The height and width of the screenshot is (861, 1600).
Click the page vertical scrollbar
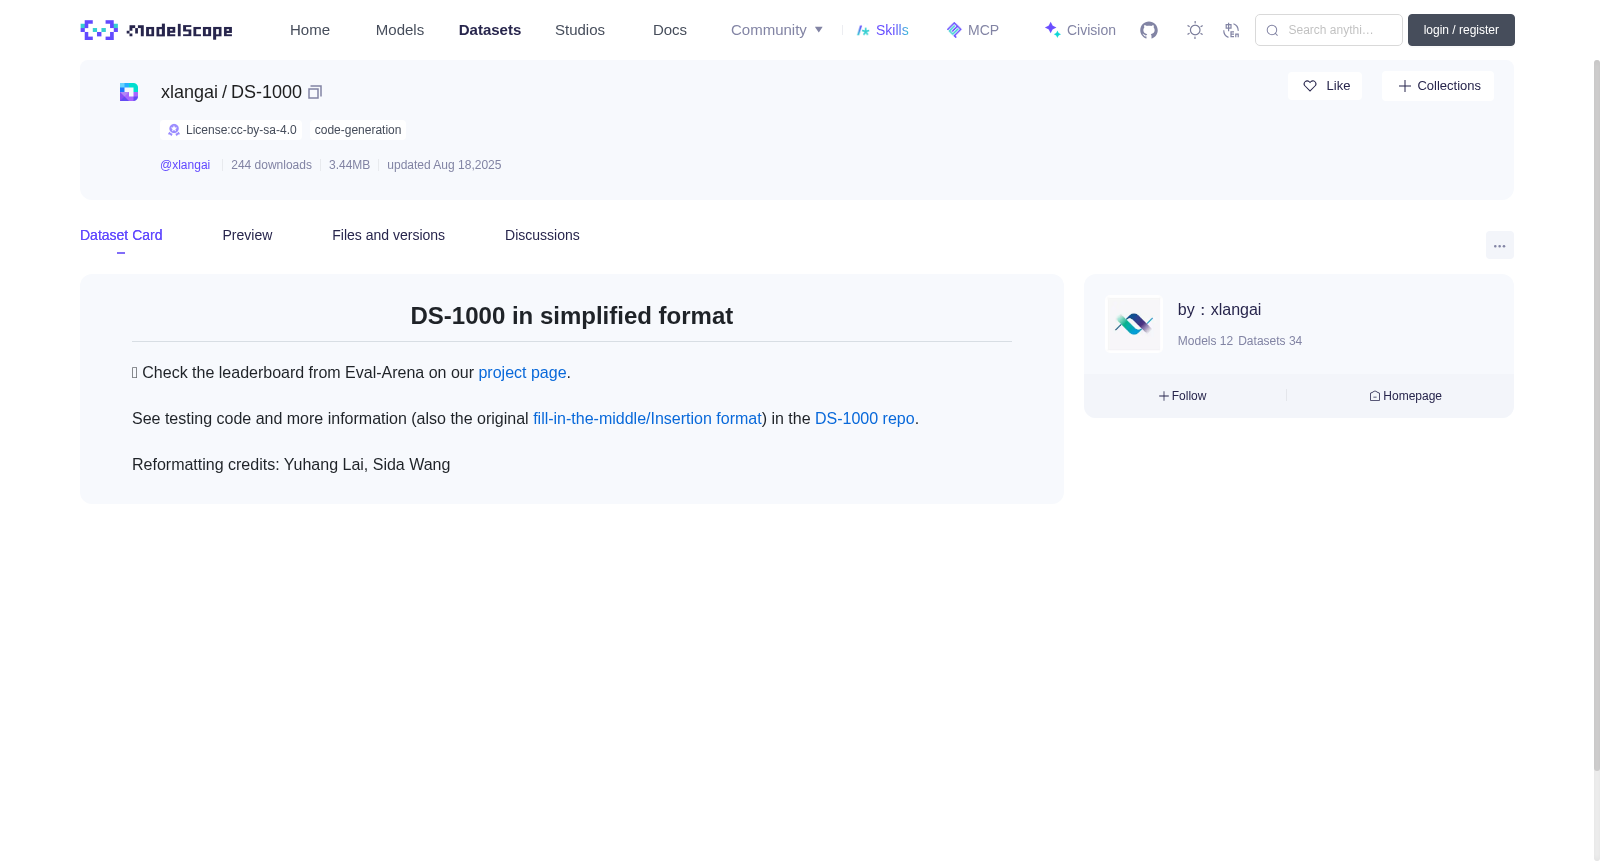pos(1596,415)
